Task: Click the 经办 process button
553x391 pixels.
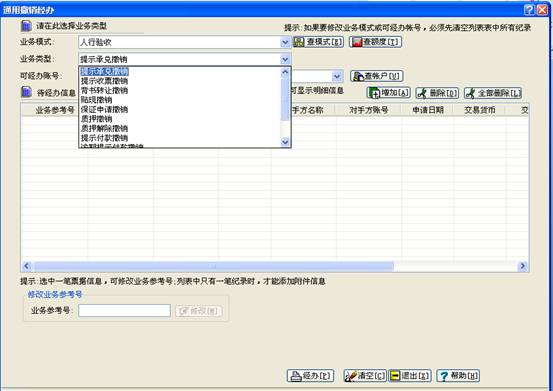Action: [310, 376]
